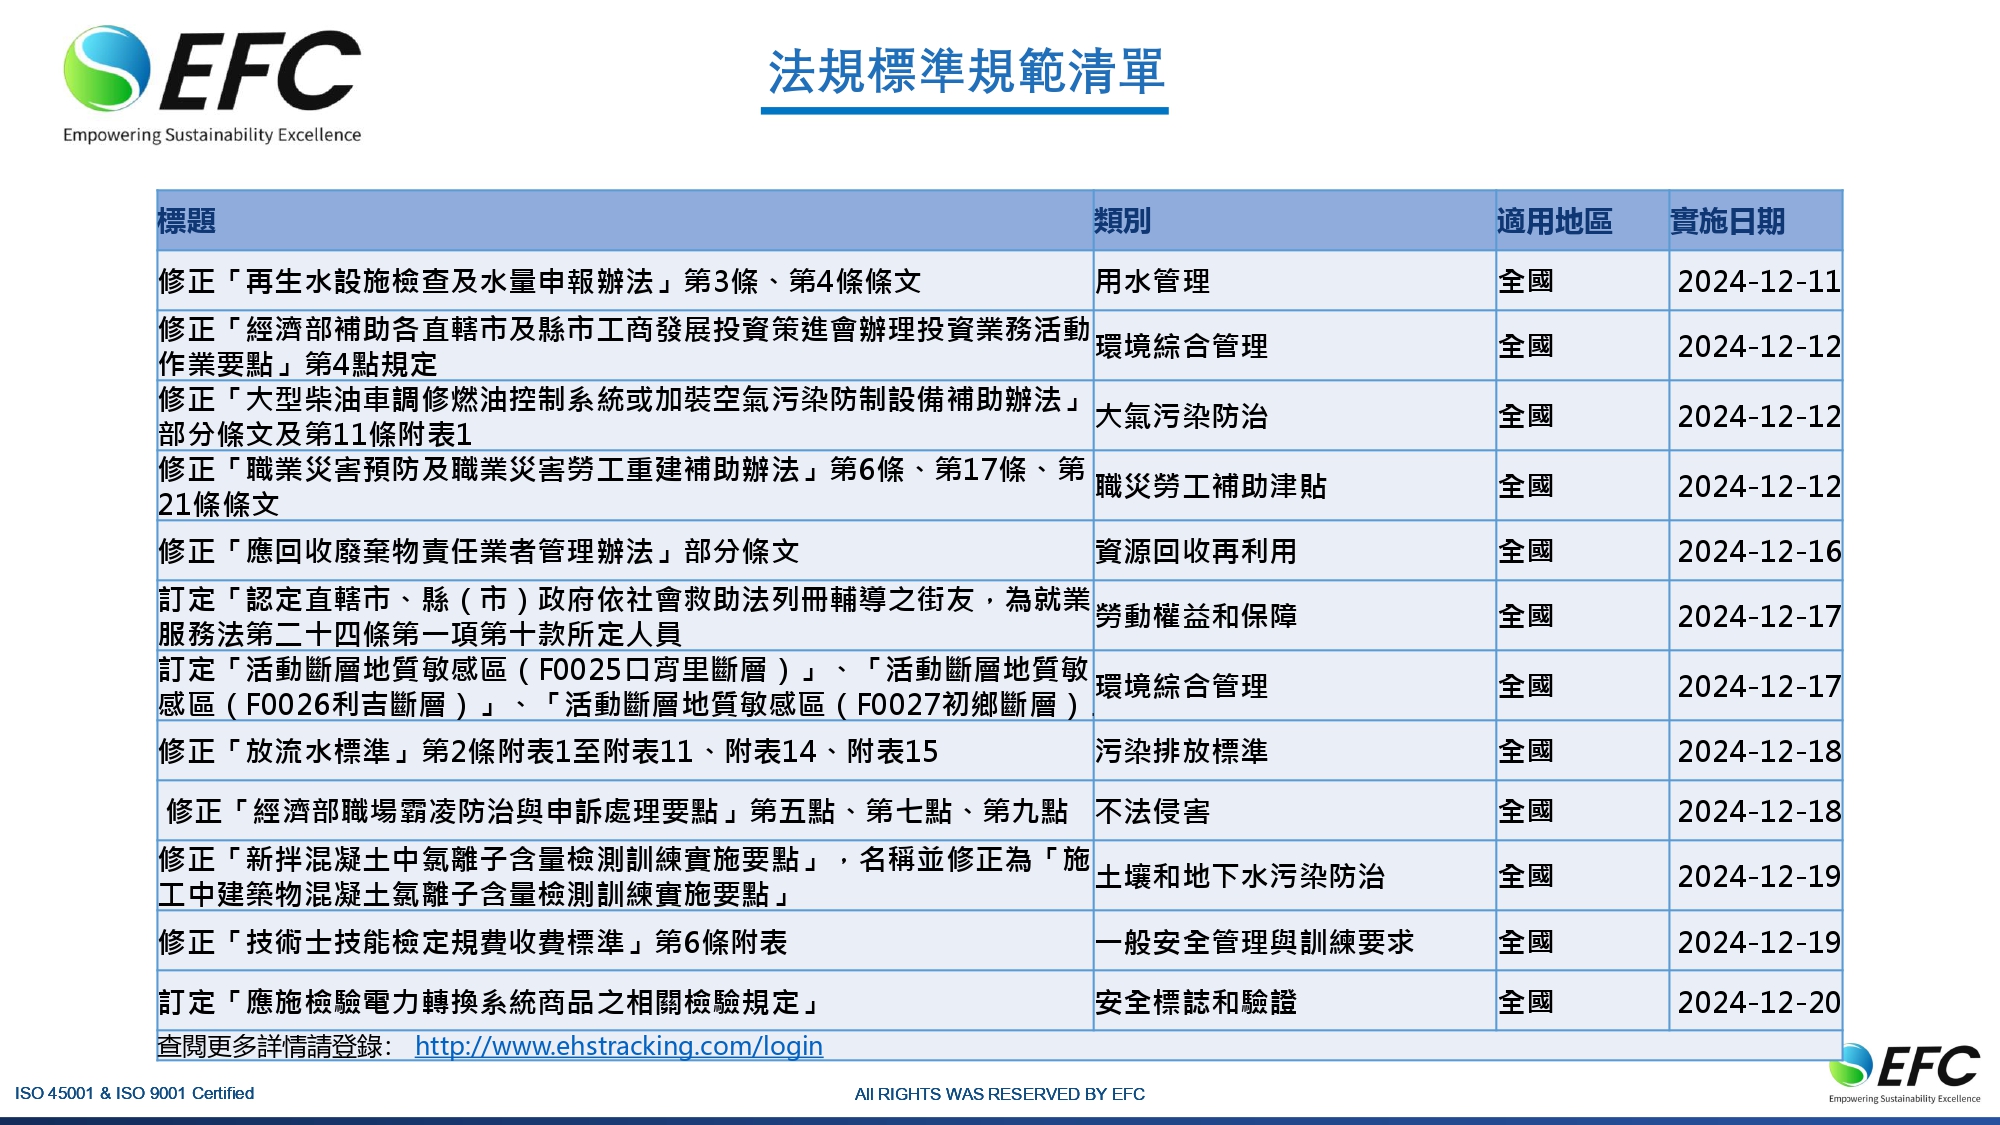2000x1125 pixels.
Task: Select the 放流水標準 第2條附表 title cell
Action: [625, 751]
